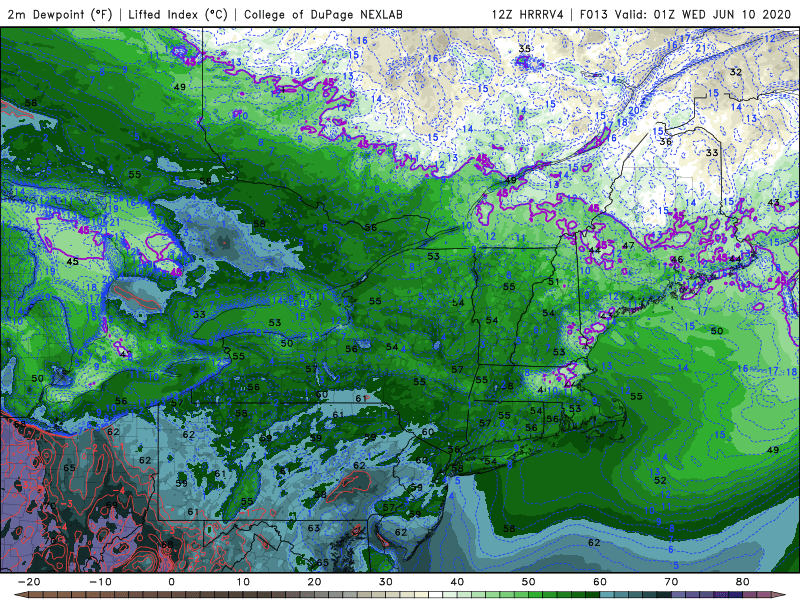Click the '50' colorbar scale label
This screenshot has width=800, height=600.
529,582
